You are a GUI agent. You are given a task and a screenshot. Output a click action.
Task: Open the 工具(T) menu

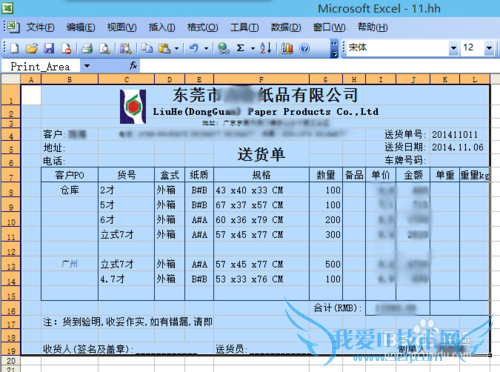coord(244,27)
